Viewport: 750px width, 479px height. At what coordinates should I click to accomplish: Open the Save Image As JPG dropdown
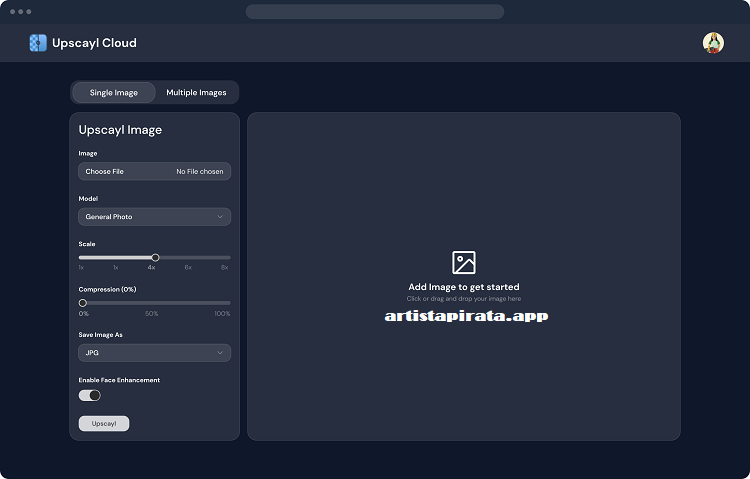click(x=154, y=353)
